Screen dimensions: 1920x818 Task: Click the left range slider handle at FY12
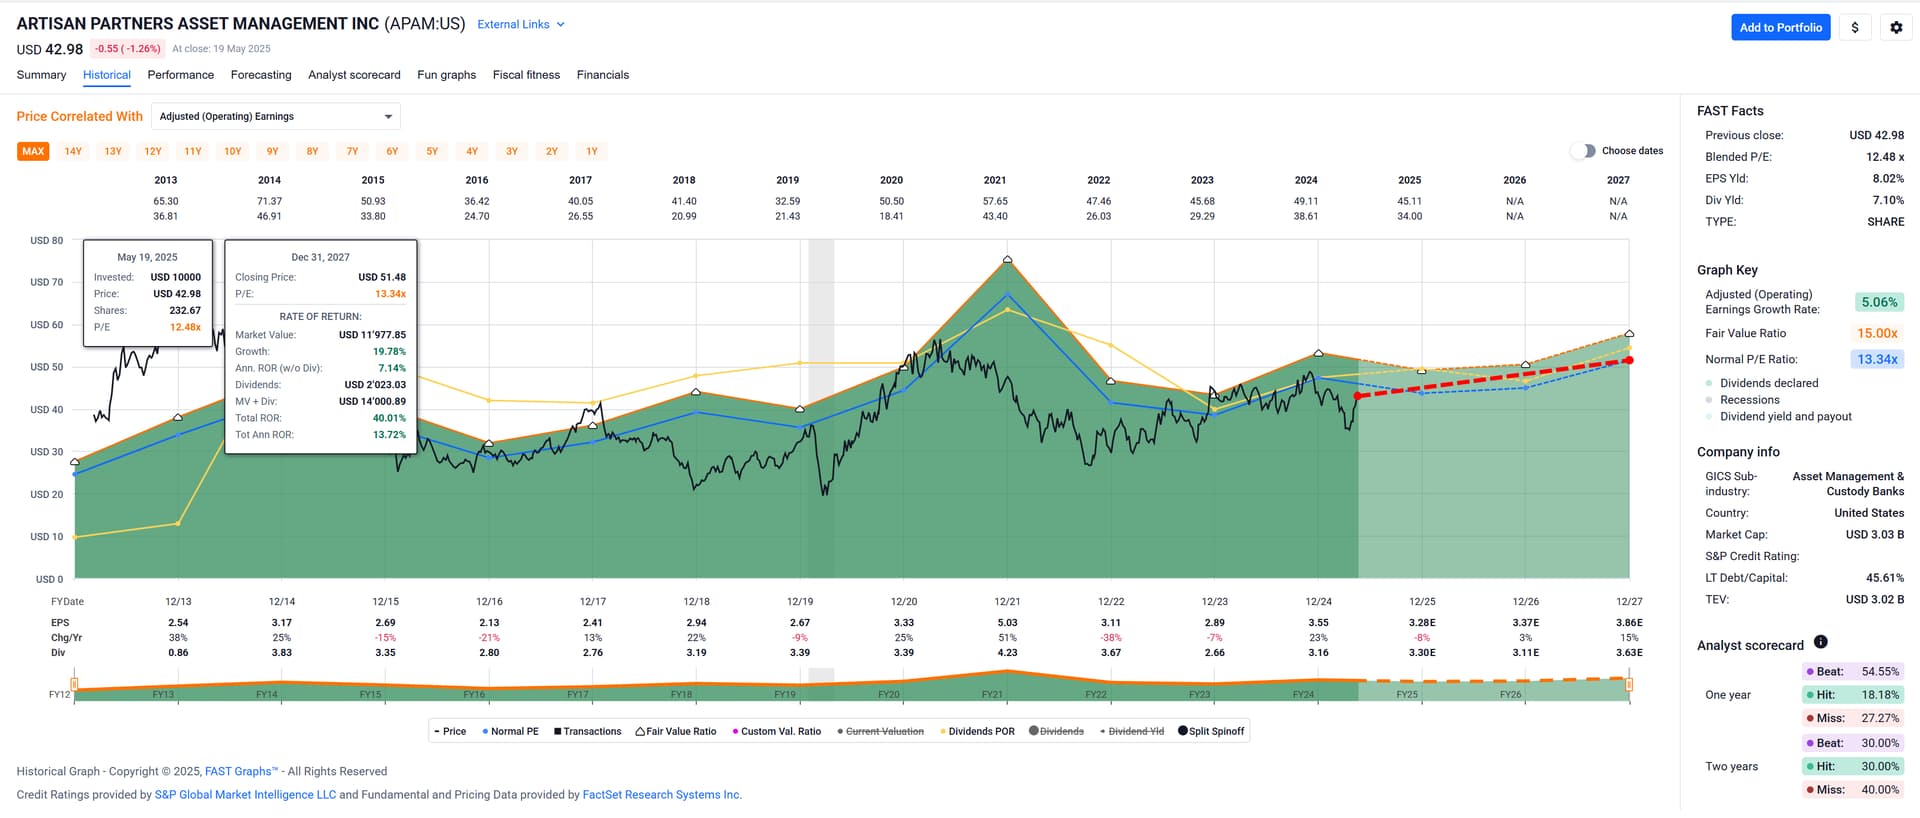pos(74,684)
